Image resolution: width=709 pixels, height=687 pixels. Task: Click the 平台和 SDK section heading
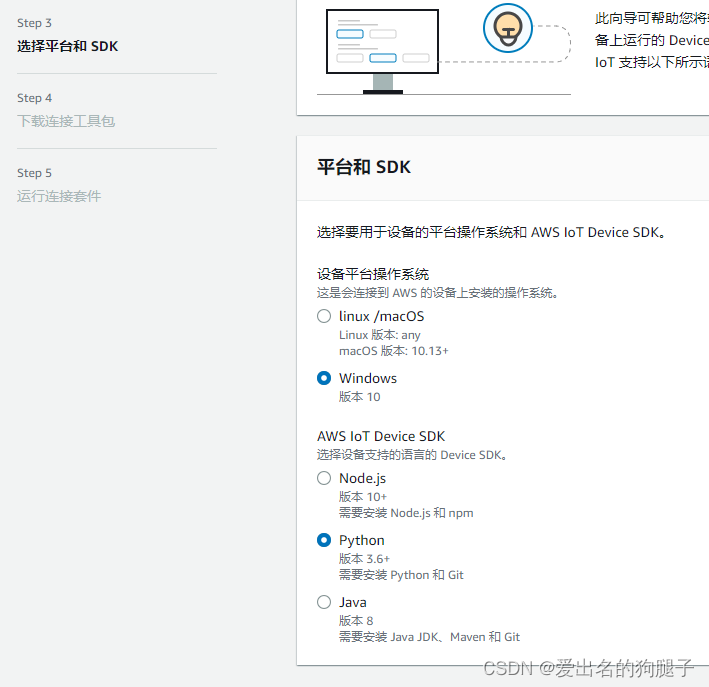coord(364,167)
